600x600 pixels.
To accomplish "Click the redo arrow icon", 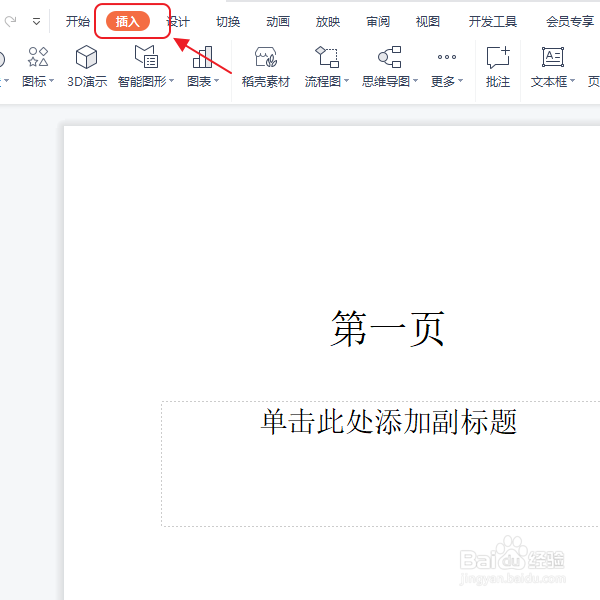I will point(10,21).
